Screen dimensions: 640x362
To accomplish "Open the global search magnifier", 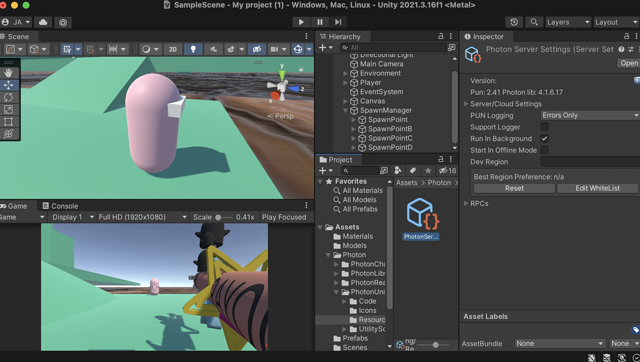I will 534,22.
